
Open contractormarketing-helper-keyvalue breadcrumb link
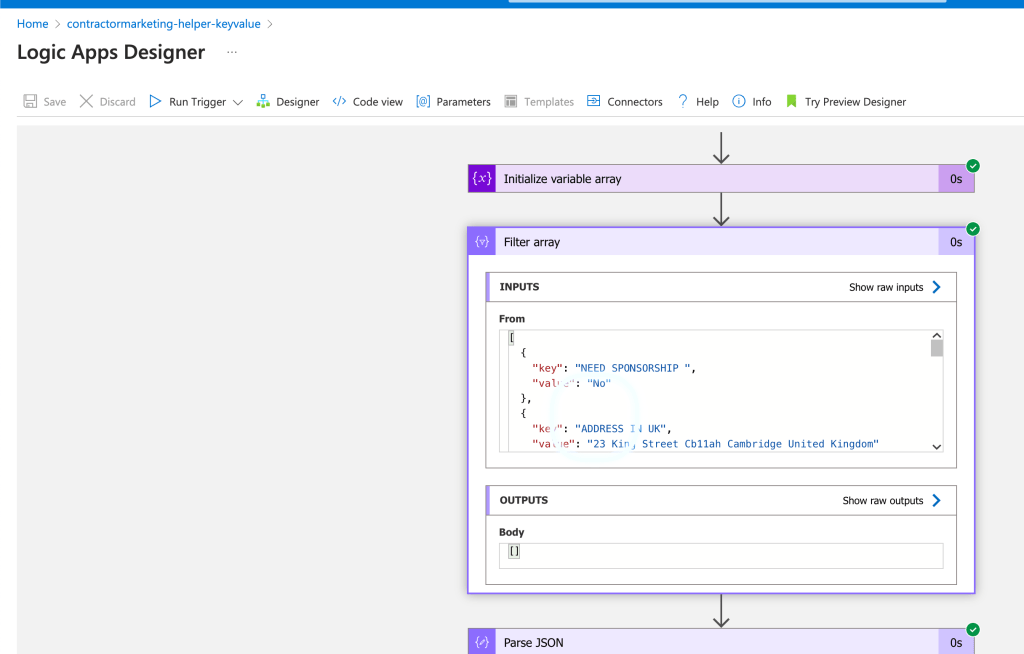[x=163, y=24]
